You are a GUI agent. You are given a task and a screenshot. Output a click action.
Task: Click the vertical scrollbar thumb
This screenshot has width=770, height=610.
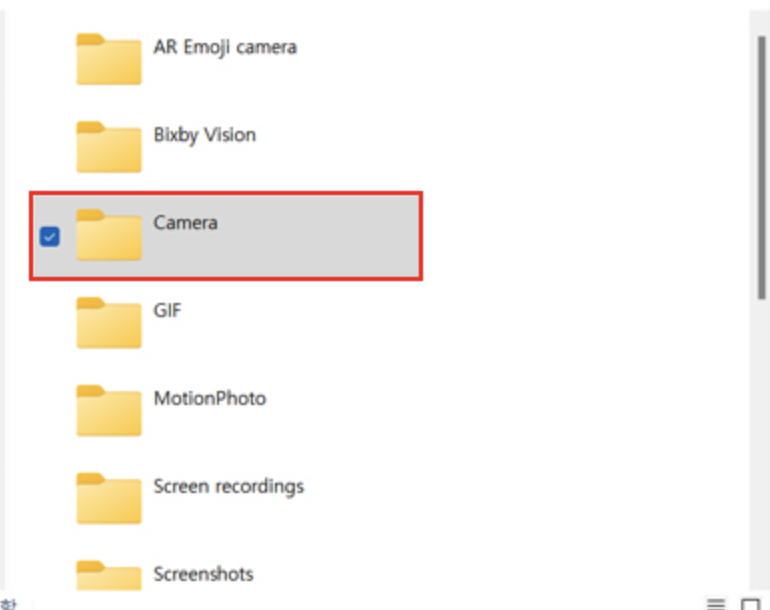[762, 167]
